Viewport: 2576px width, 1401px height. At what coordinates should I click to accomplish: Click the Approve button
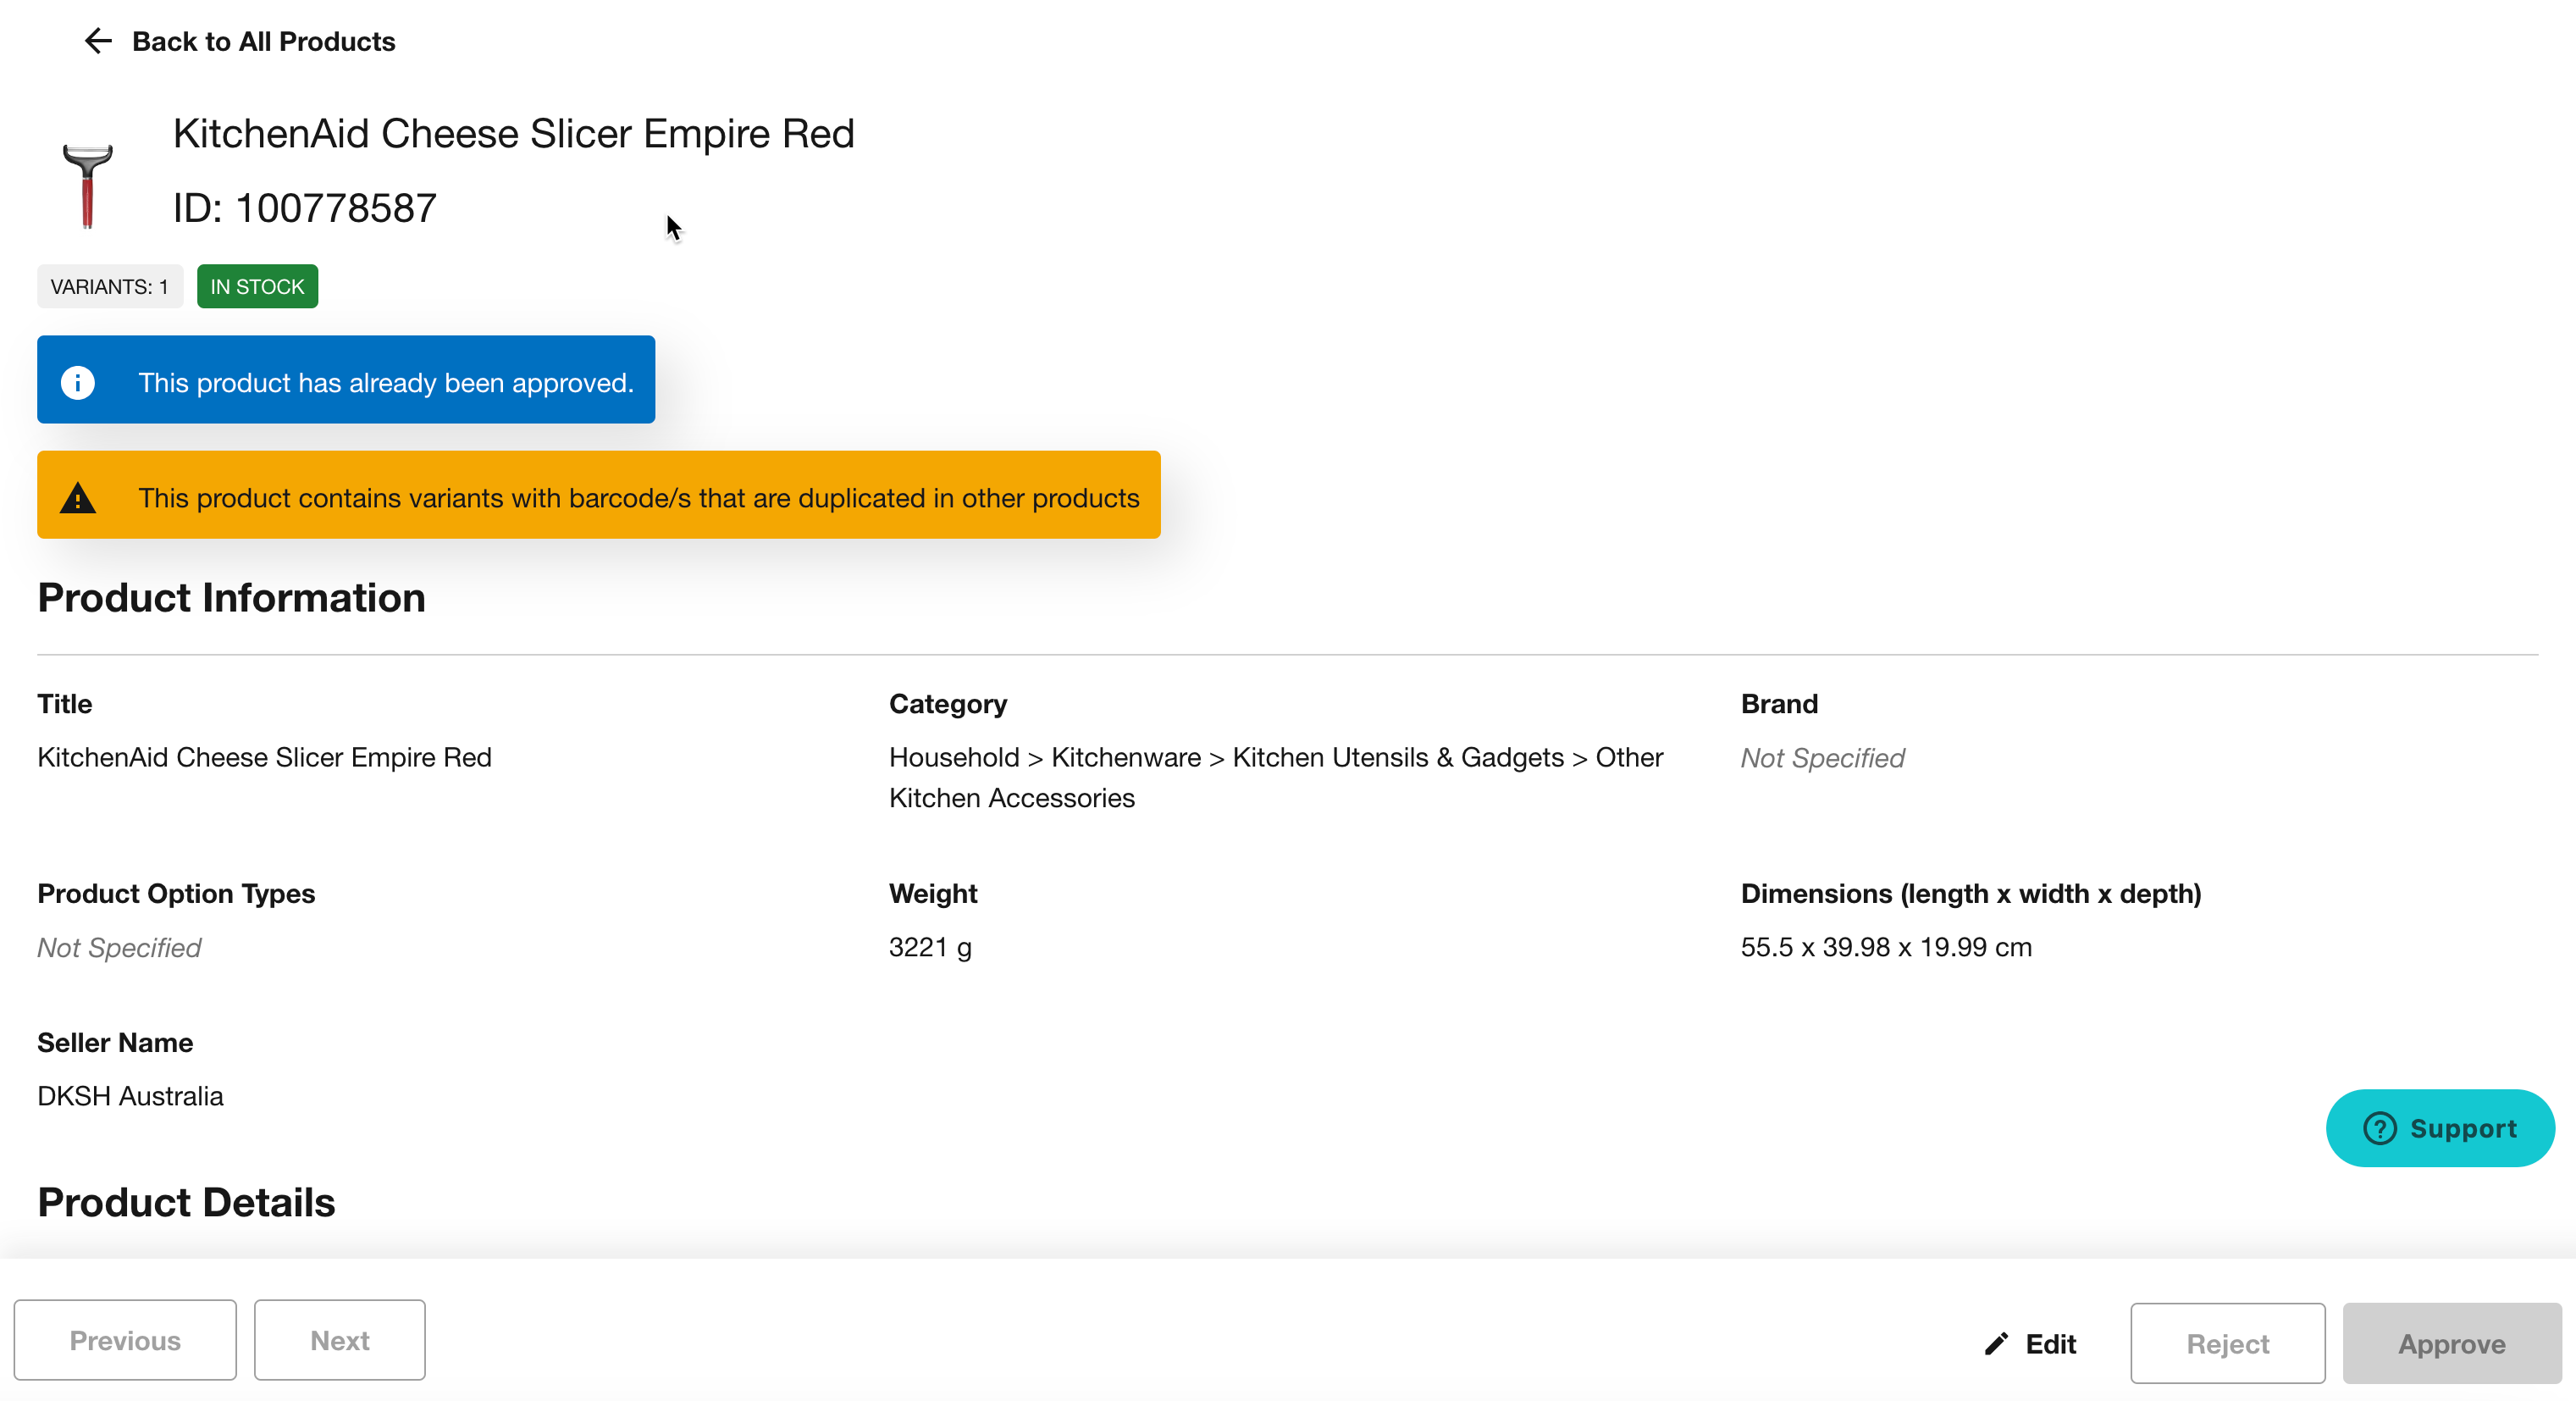[2451, 1343]
